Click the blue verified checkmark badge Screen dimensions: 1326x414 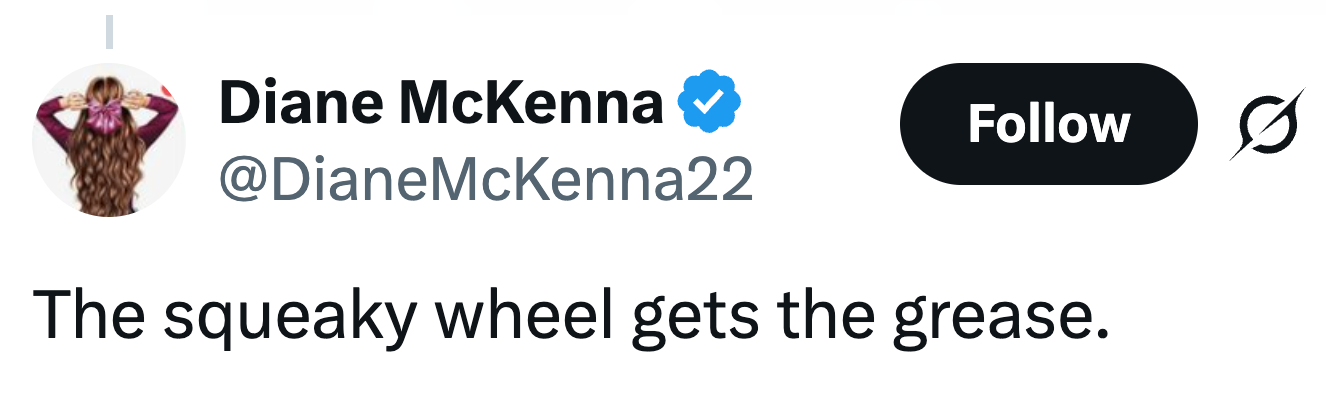tap(709, 102)
